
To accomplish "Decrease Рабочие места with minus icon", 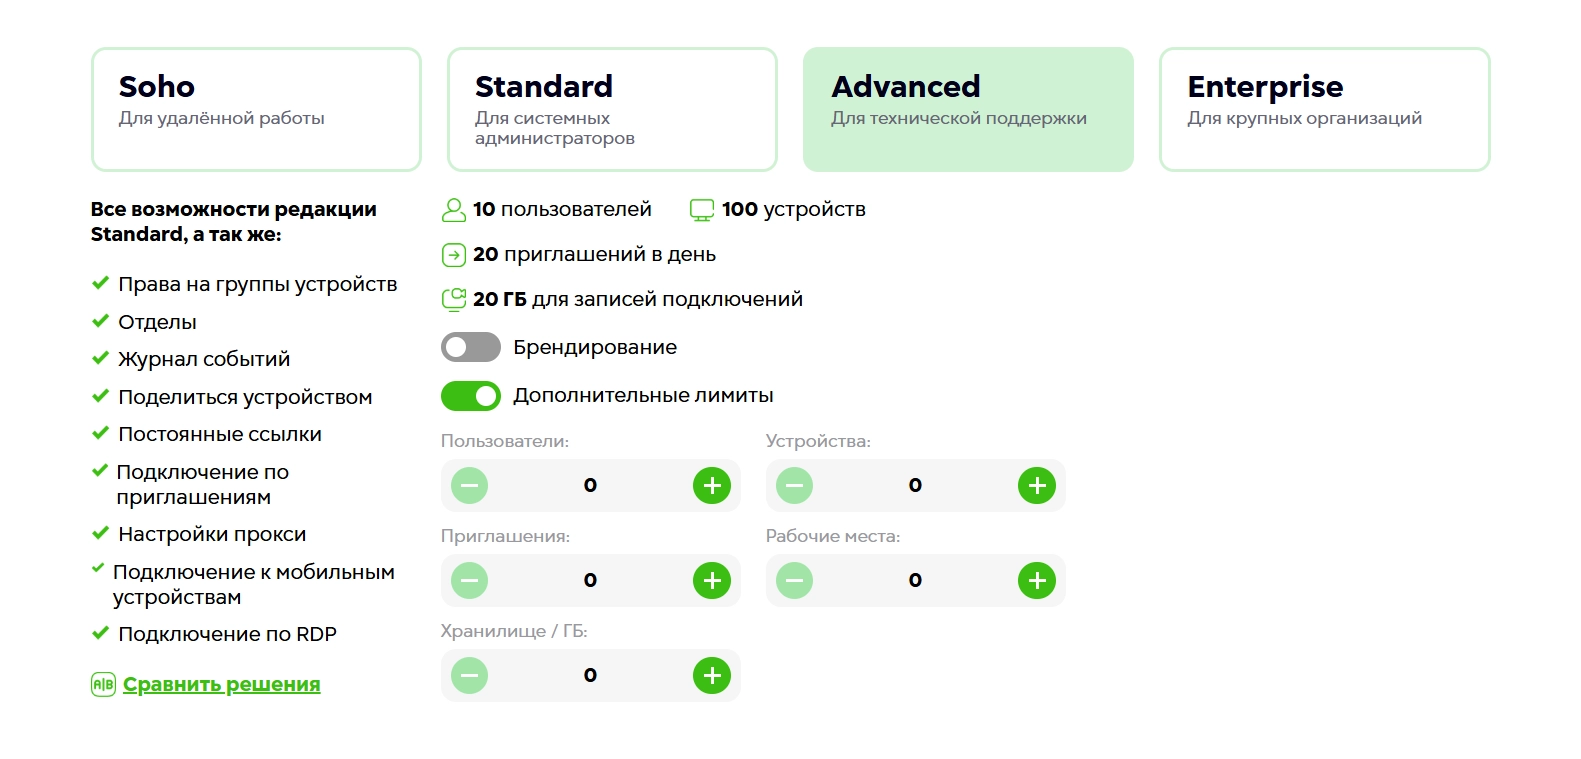I will coord(794,581).
